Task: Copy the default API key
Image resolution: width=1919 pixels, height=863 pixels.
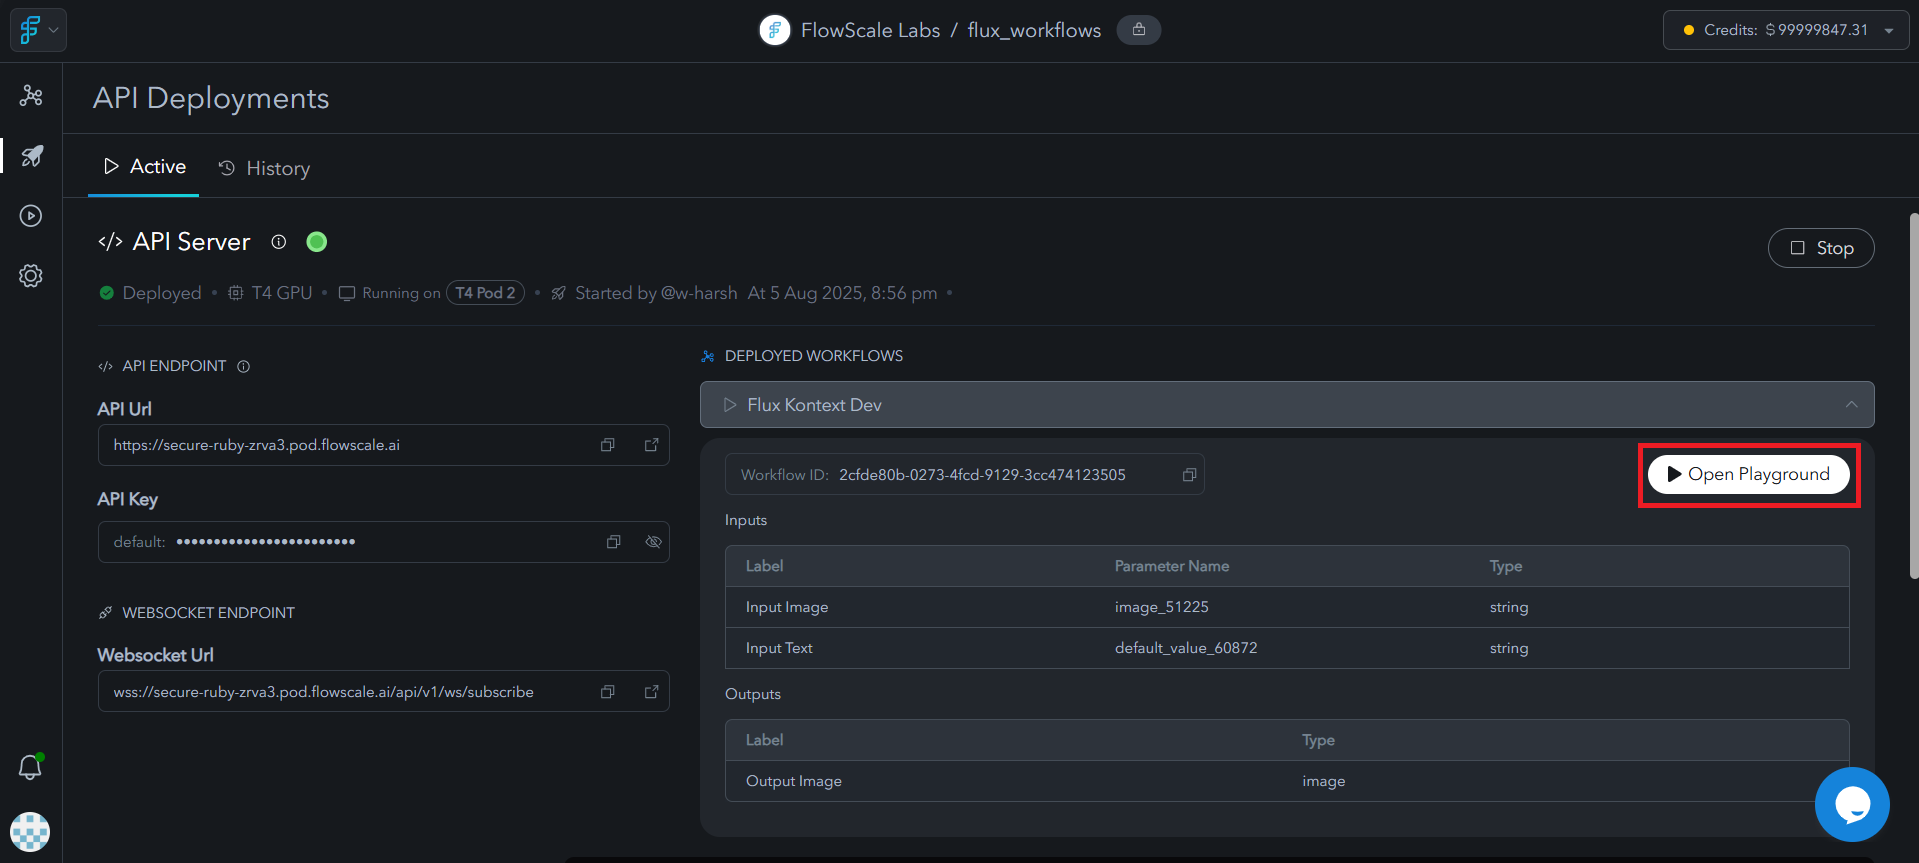Action: 613,542
